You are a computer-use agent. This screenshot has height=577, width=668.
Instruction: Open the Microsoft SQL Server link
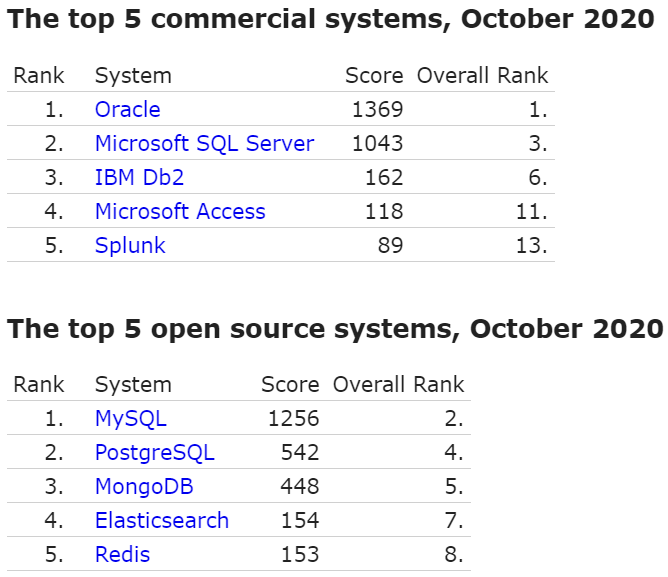point(204,143)
